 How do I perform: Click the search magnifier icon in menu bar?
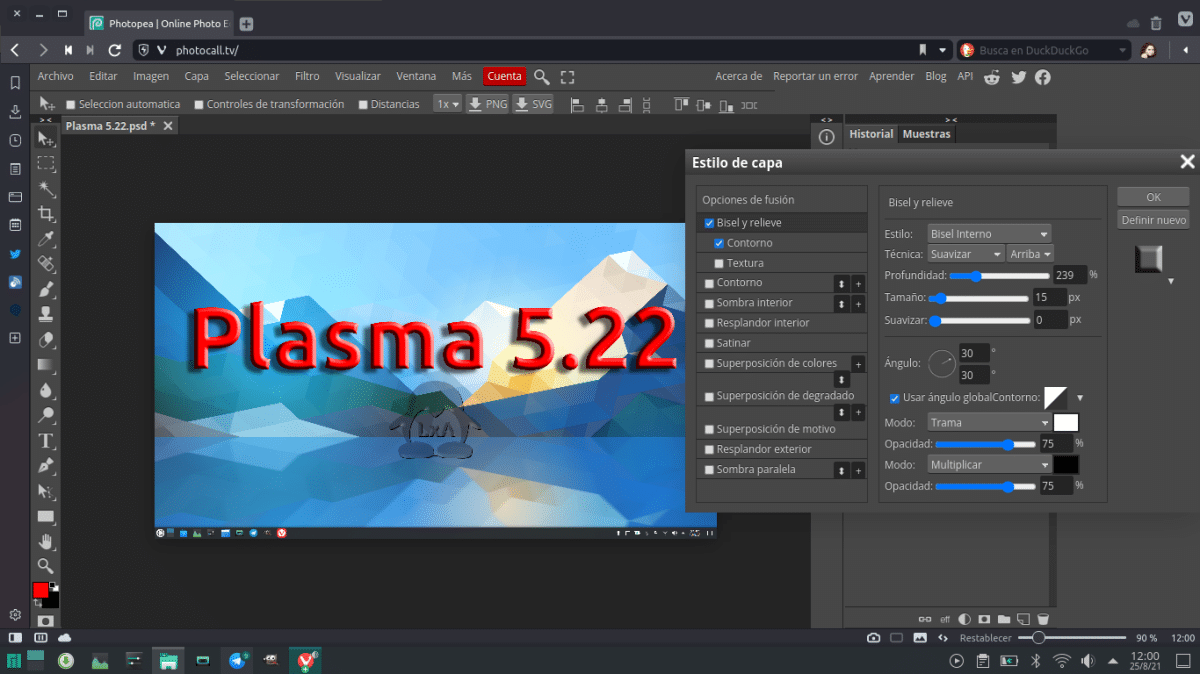point(541,76)
